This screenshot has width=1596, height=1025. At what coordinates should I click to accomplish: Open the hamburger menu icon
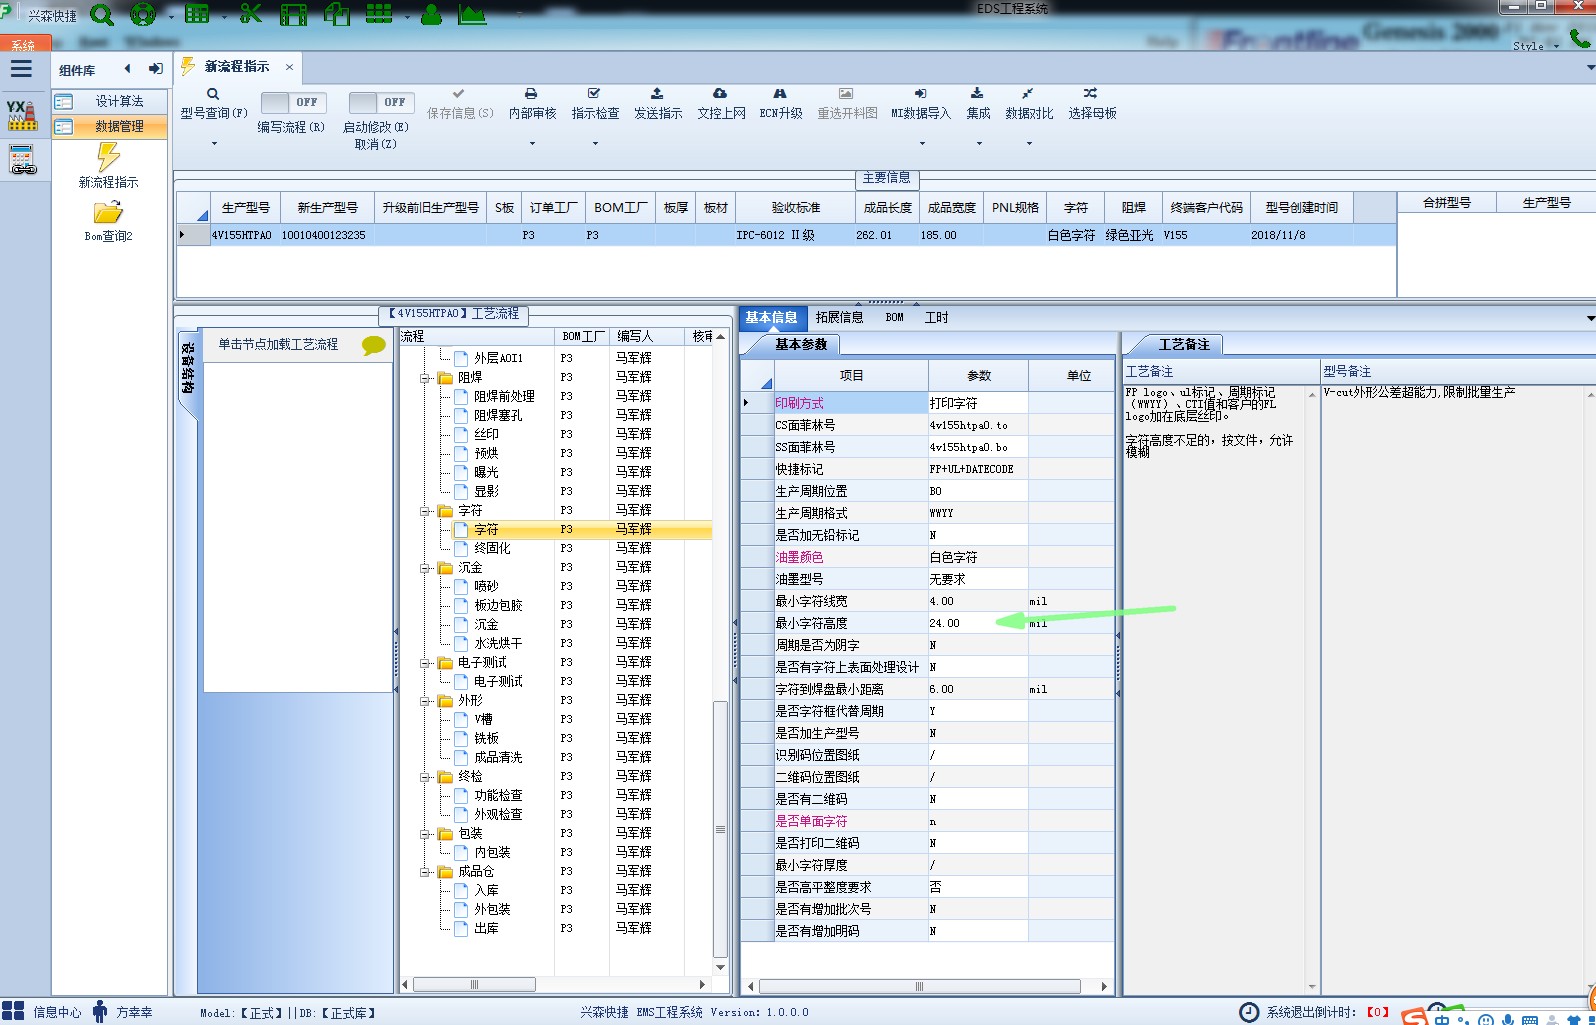coord(21,69)
